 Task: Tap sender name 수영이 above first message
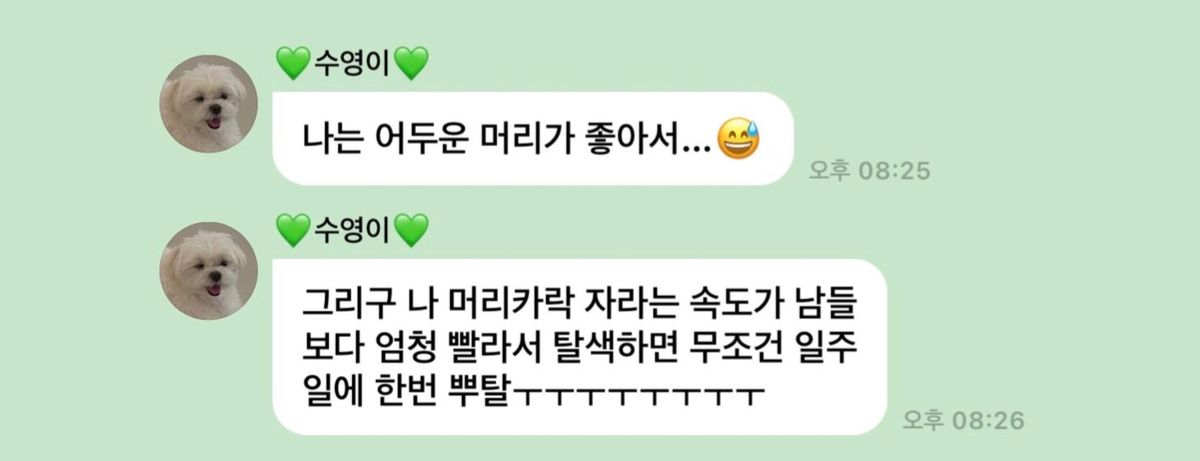coord(352,65)
